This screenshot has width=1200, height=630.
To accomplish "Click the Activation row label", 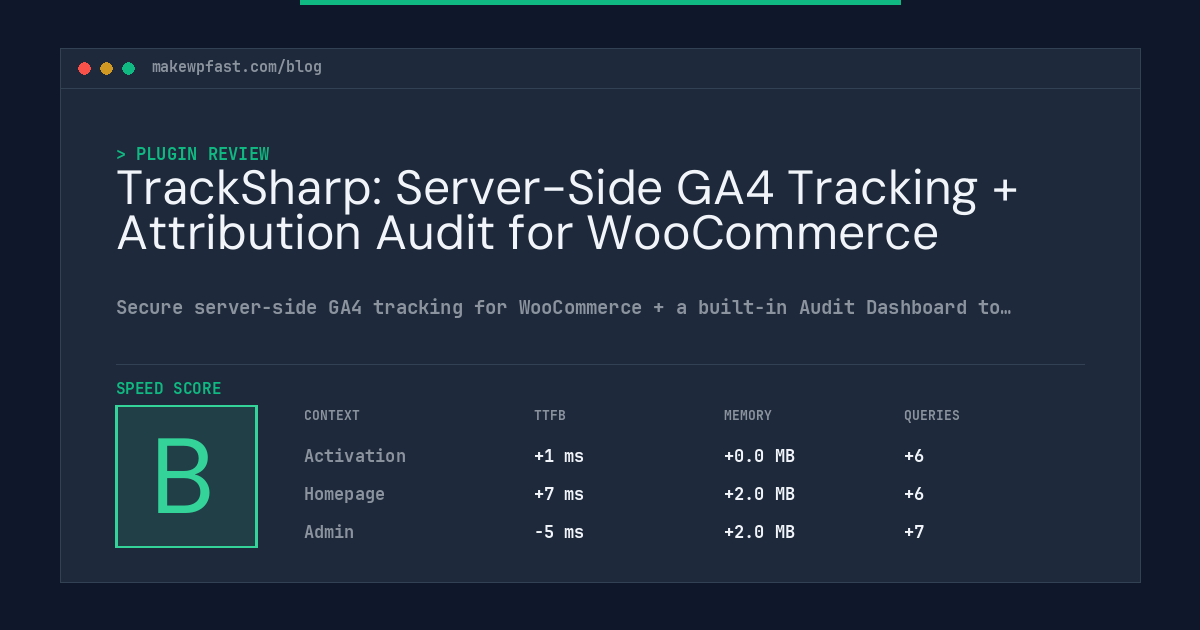I will (355, 456).
